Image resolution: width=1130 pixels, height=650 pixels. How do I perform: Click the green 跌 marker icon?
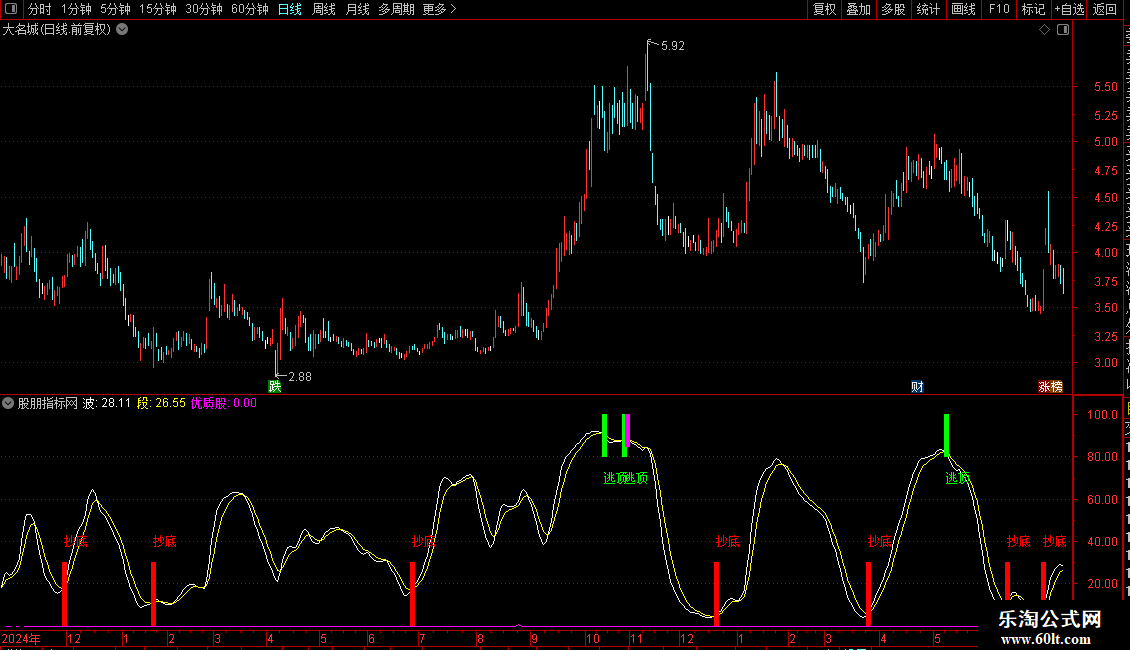click(x=275, y=386)
